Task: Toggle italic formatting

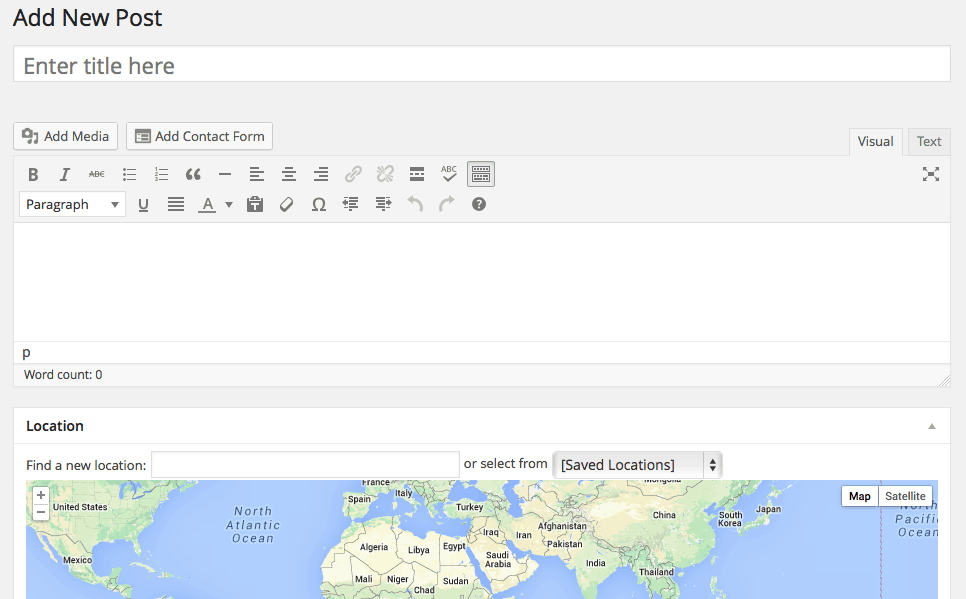Action: pyautogui.click(x=65, y=174)
